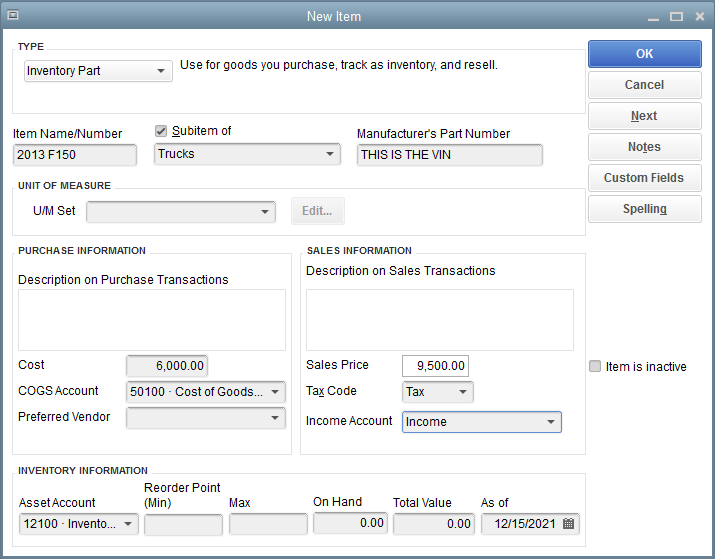
Task: Open the calendar icon beside As of date
Action: click(568, 523)
